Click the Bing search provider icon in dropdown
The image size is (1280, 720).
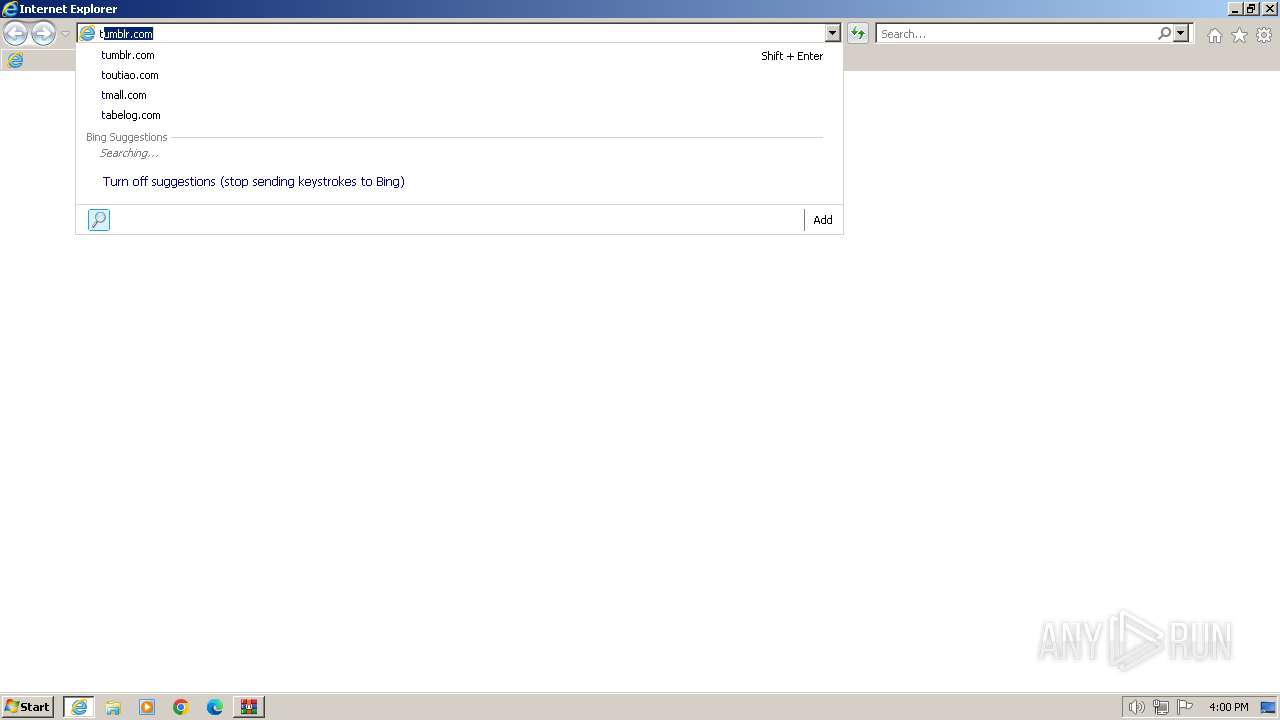pyautogui.click(x=99, y=220)
